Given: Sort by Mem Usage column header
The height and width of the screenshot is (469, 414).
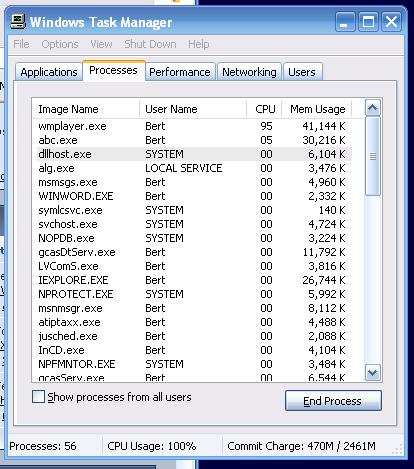Looking at the screenshot, I should tap(317, 109).
